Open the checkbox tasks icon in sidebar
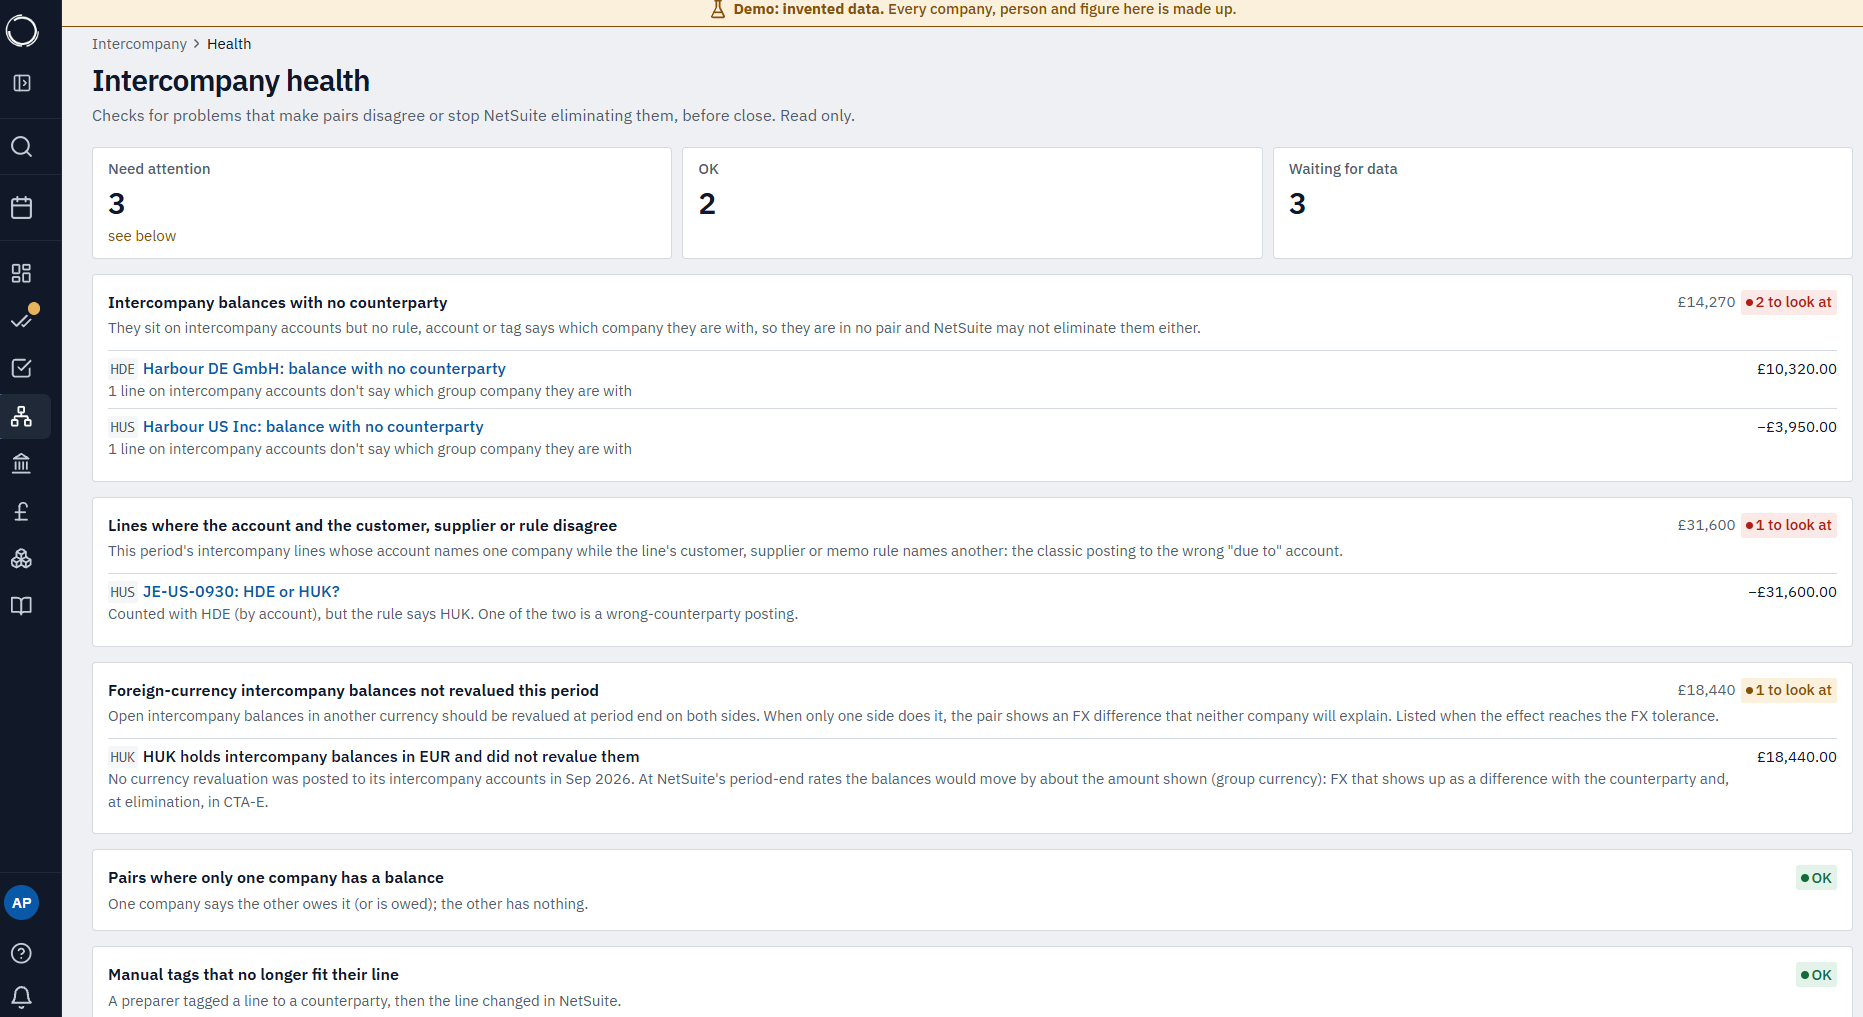 click(22, 368)
